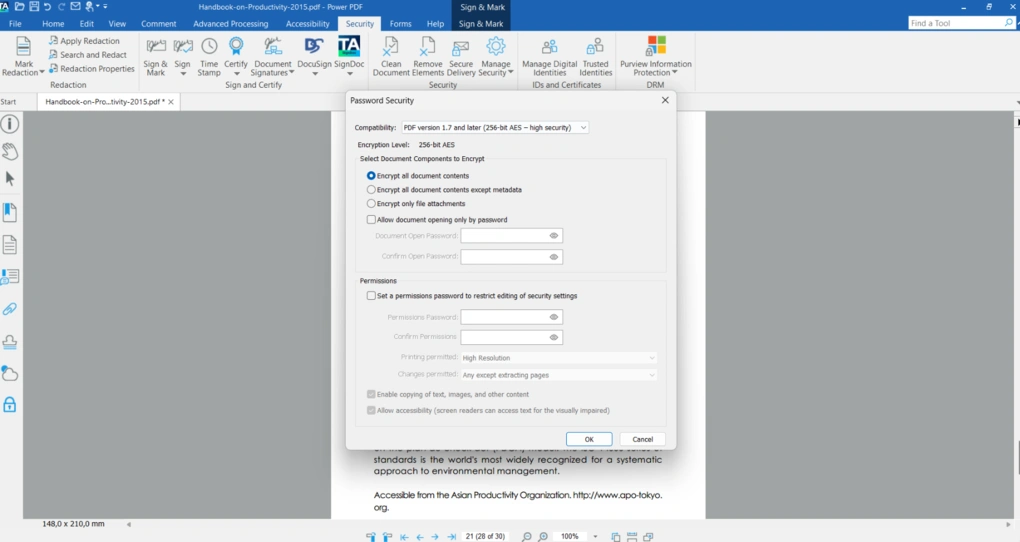Enable Allow document opening only by password
The height and width of the screenshot is (542, 1020).
pyautogui.click(x=371, y=220)
